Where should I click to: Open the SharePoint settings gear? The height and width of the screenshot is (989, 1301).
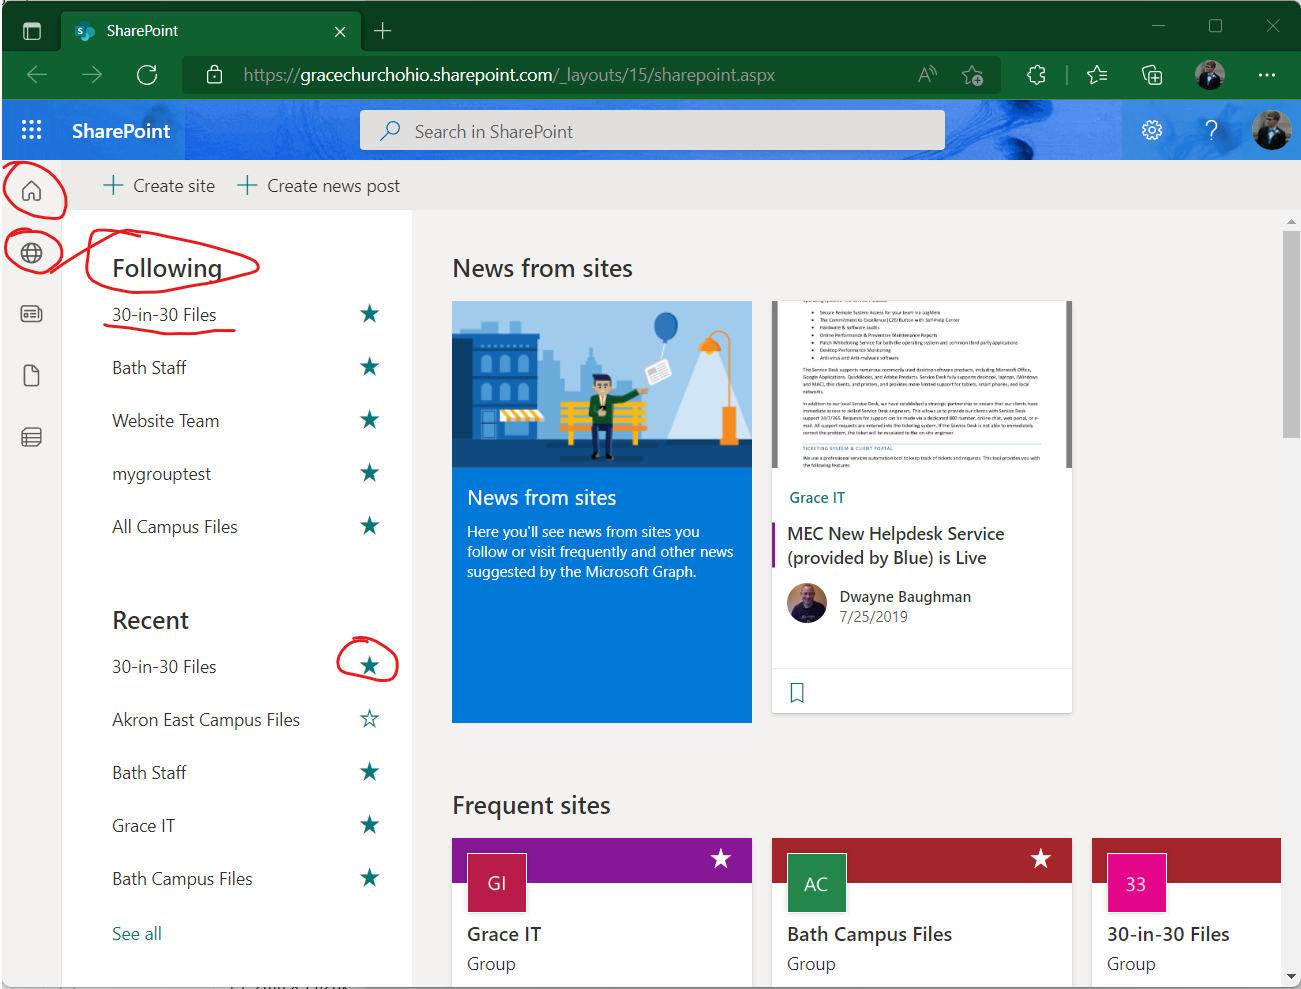[1152, 130]
